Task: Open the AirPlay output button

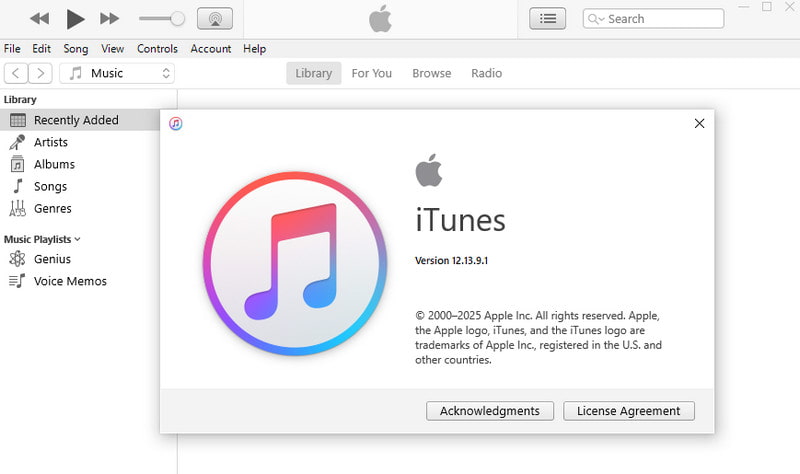Action: click(215, 19)
